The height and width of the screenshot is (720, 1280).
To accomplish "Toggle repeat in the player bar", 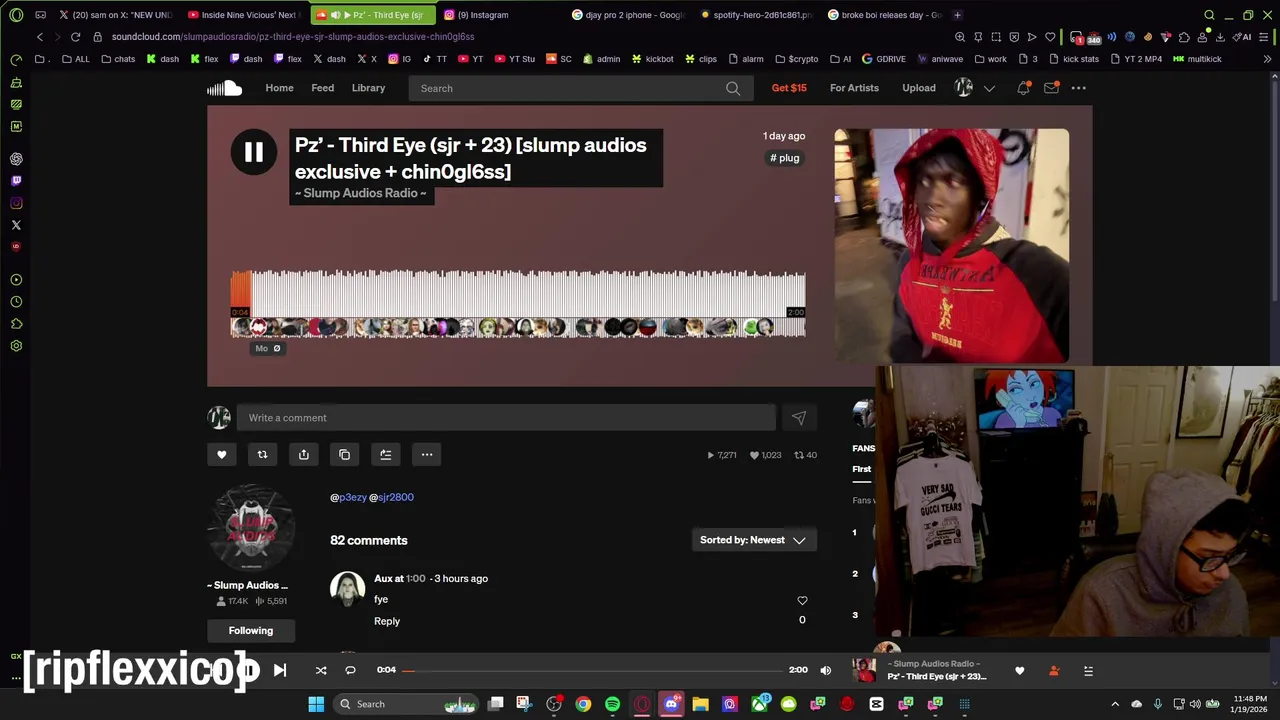I will 350,670.
